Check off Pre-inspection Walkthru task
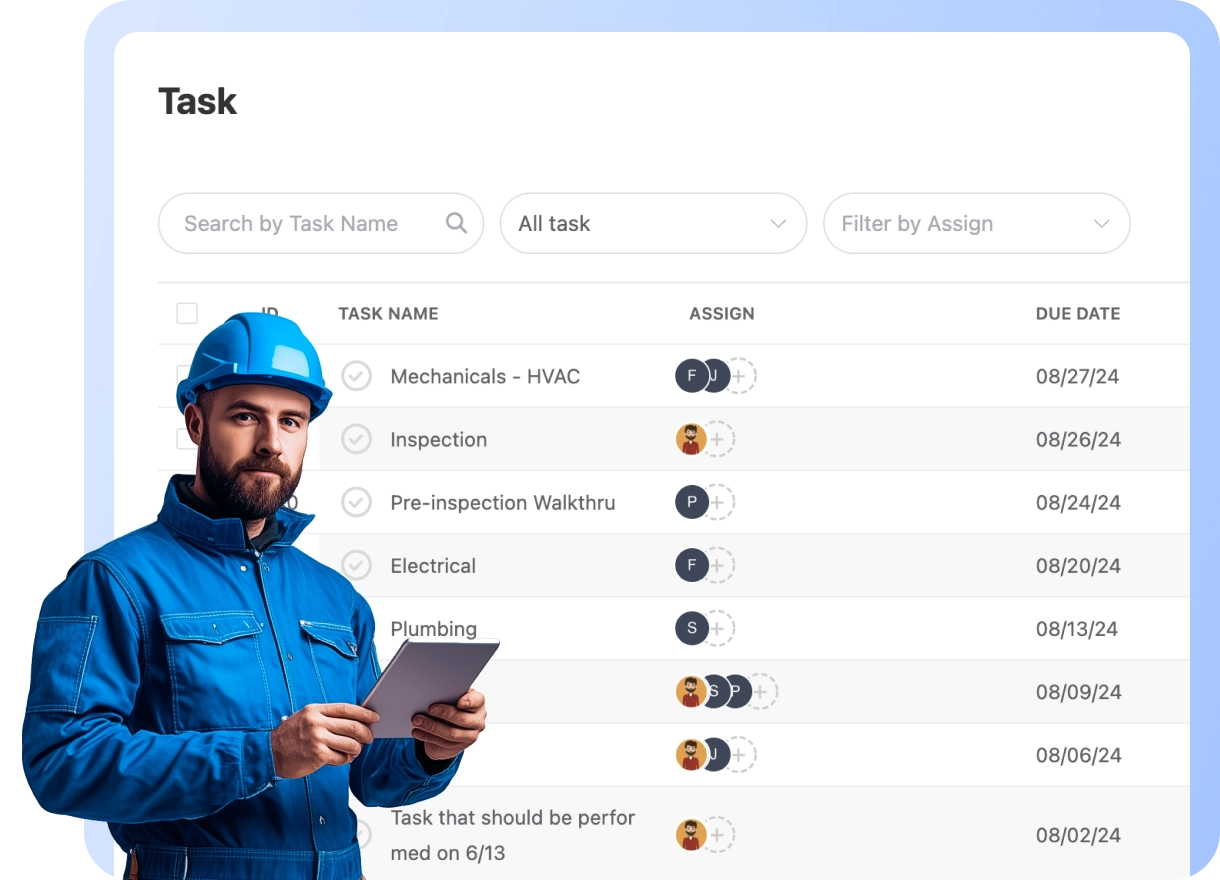This screenshot has width=1220, height=880. (357, 502)
